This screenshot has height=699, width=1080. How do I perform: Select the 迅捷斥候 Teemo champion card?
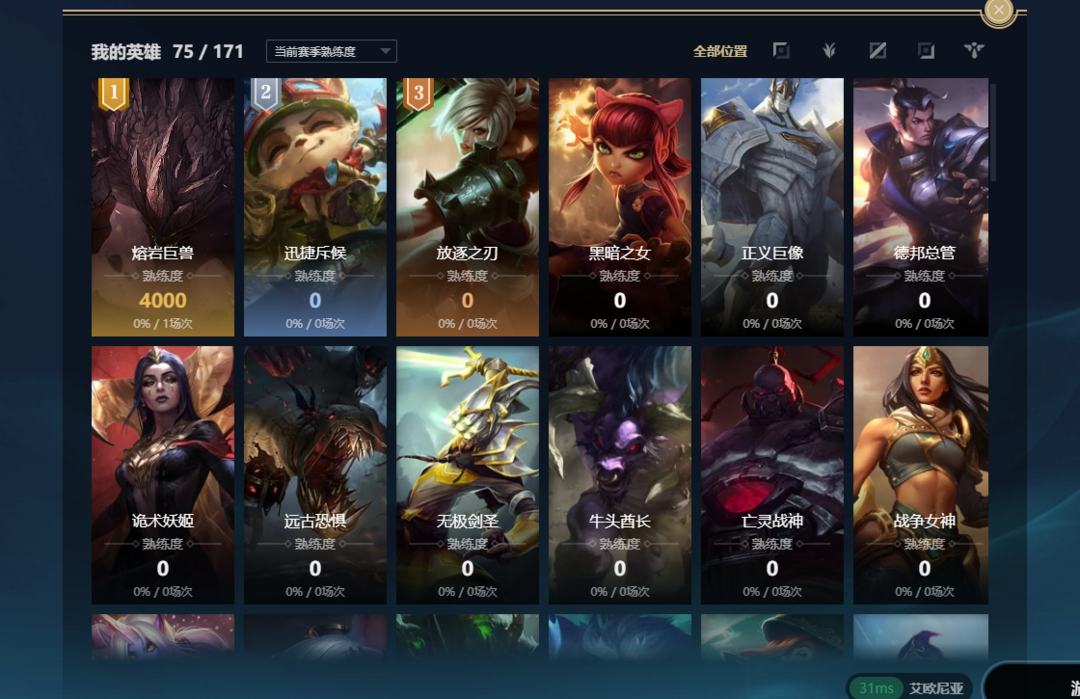pyautogui.click(x=315, y=207)
